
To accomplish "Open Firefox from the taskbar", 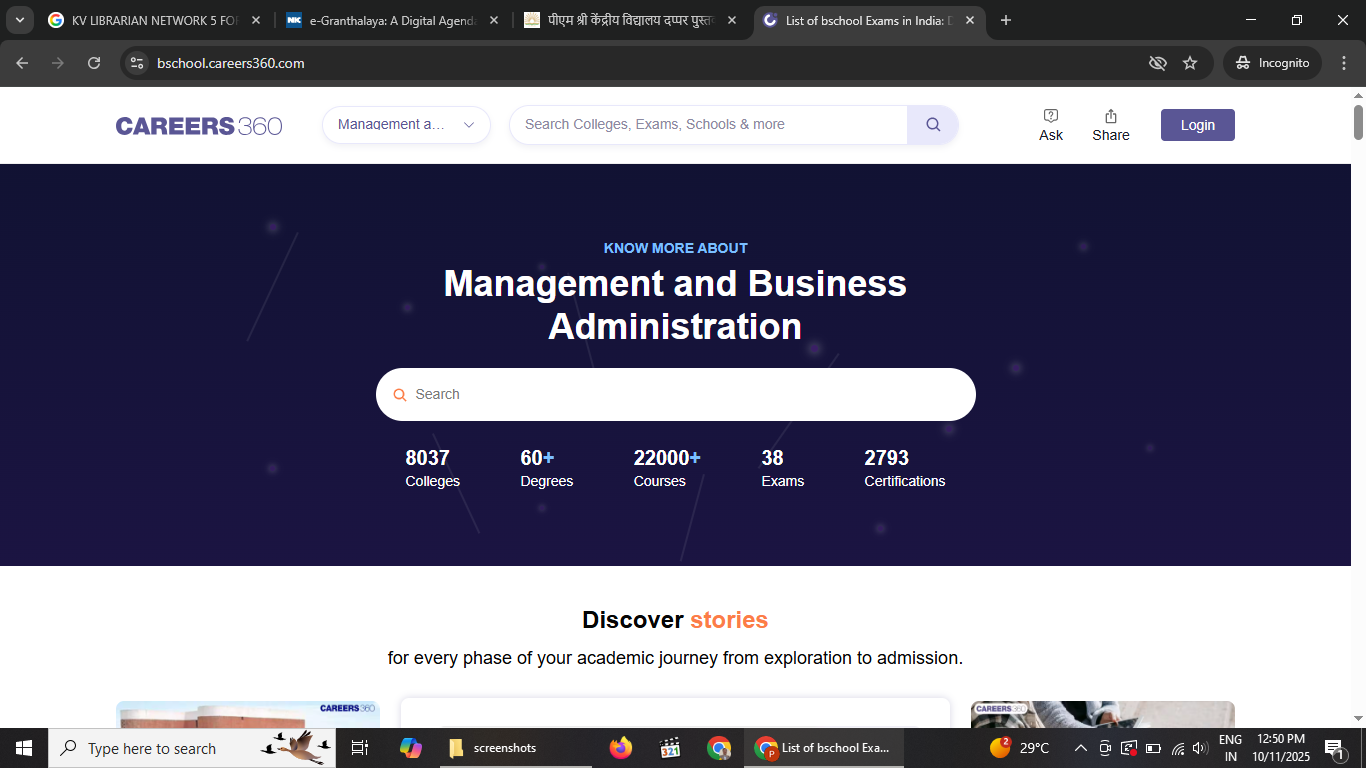I will (621, 748).
